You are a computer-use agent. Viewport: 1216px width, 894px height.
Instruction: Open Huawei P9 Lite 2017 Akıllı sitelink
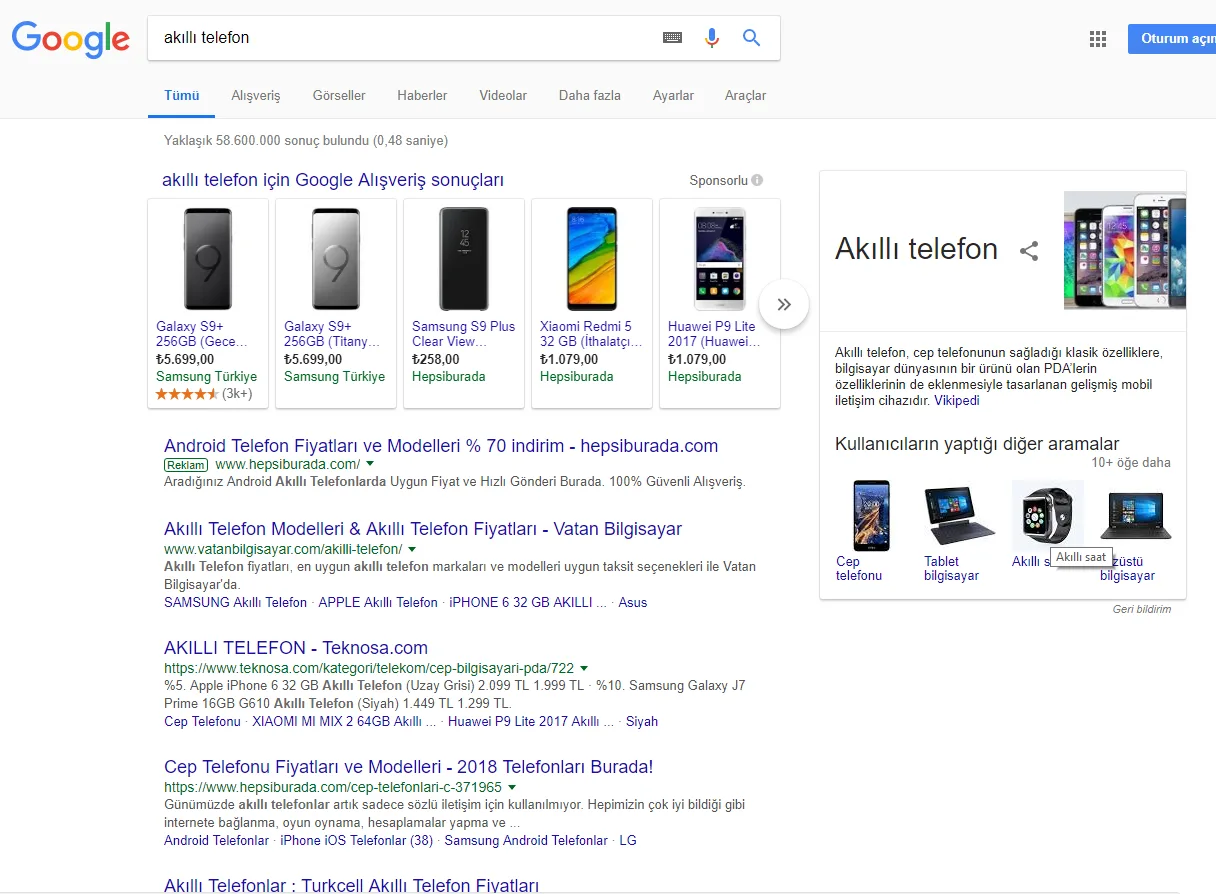coord(530,721)
